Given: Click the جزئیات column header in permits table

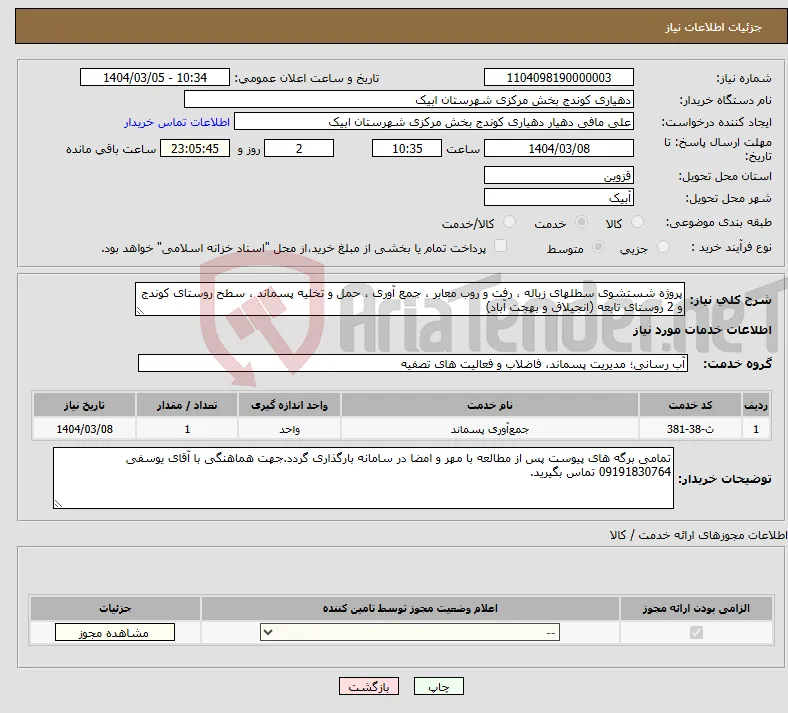Looking at the screenshot, I should point(115,608).
